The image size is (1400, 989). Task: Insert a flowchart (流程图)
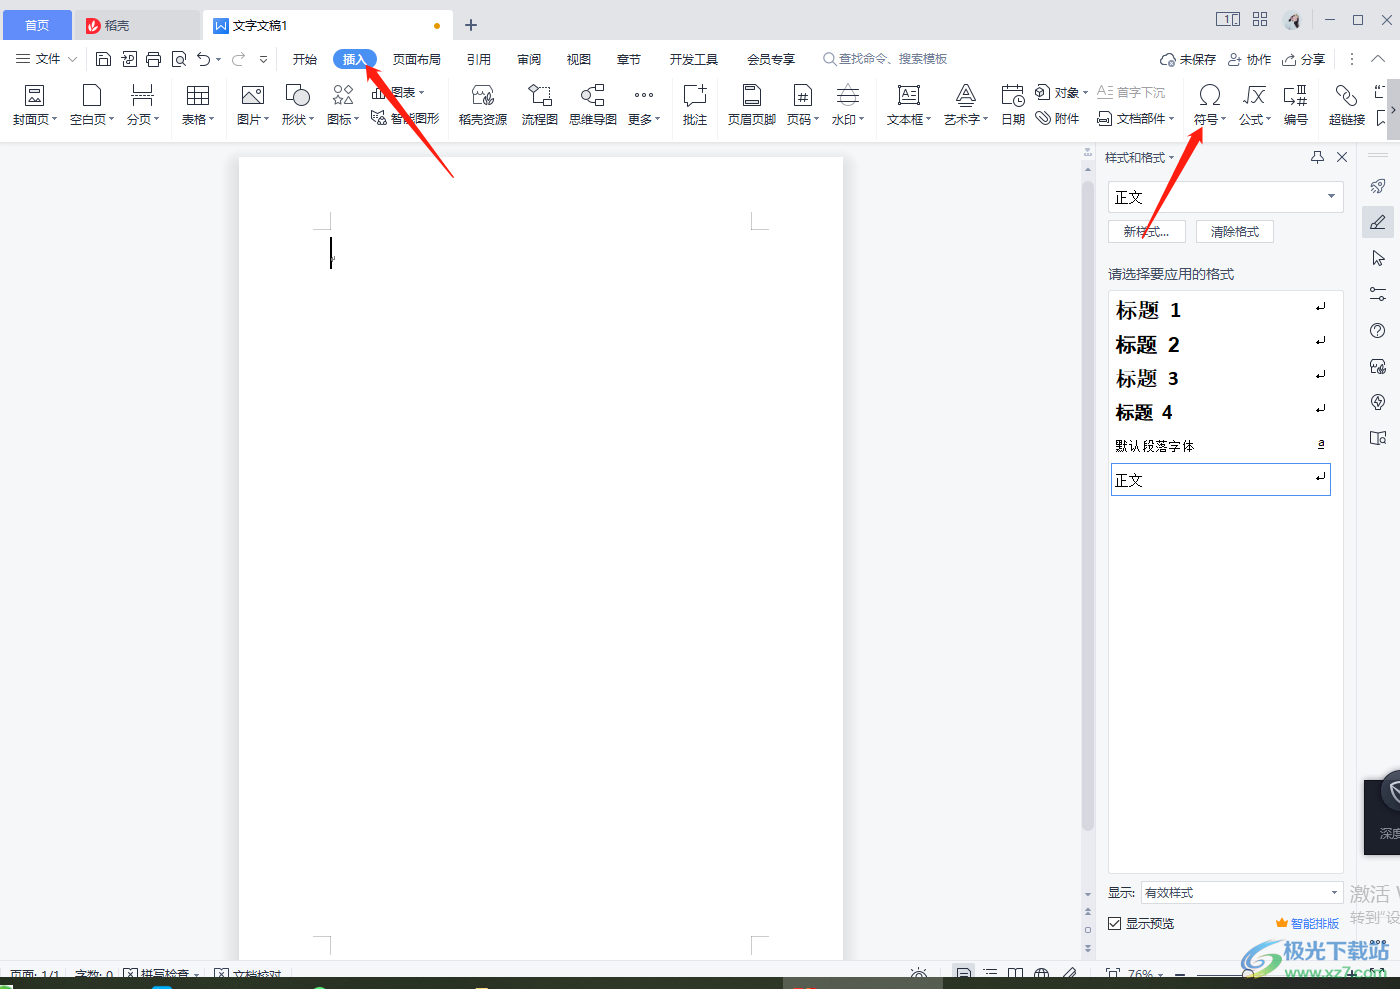click(539, 105)
